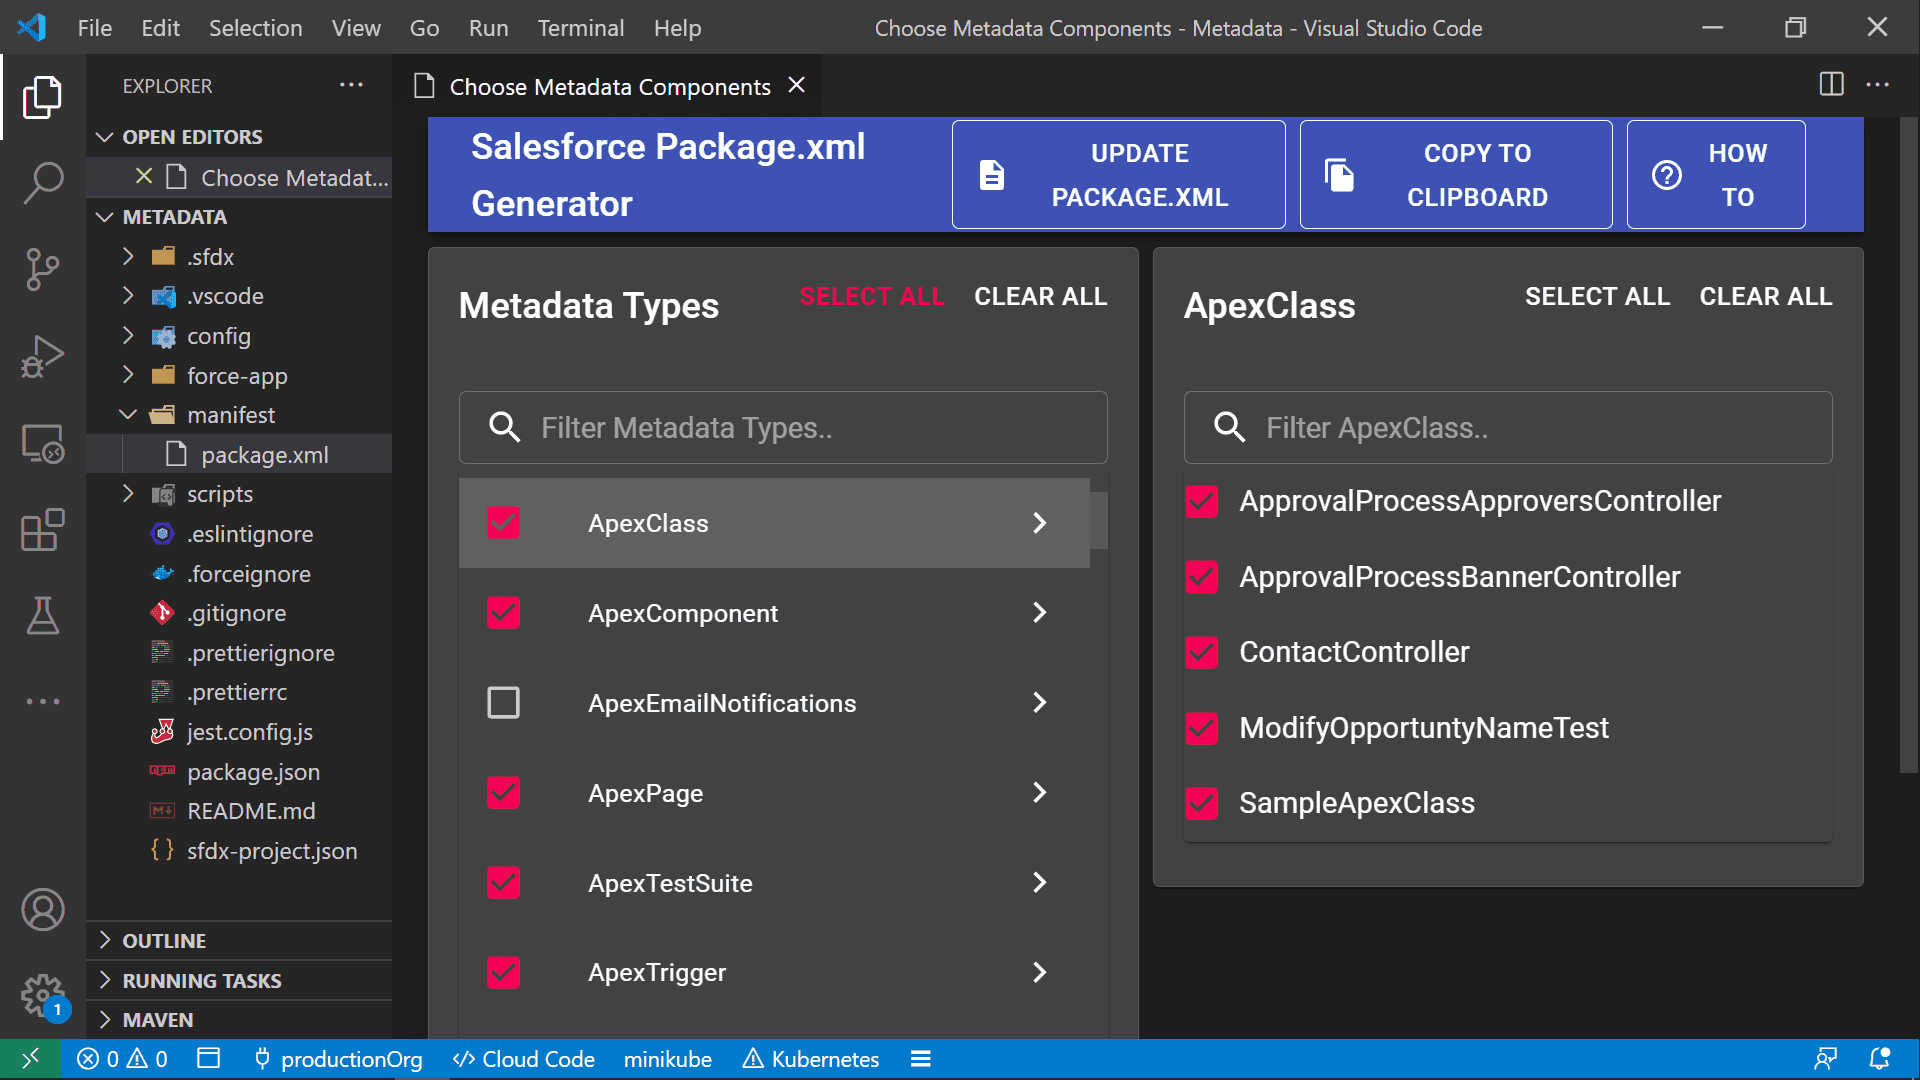Screen dimensions: 1920x1080
Task: Close the Choose Metadata Components tab
Action: (797, 86)
